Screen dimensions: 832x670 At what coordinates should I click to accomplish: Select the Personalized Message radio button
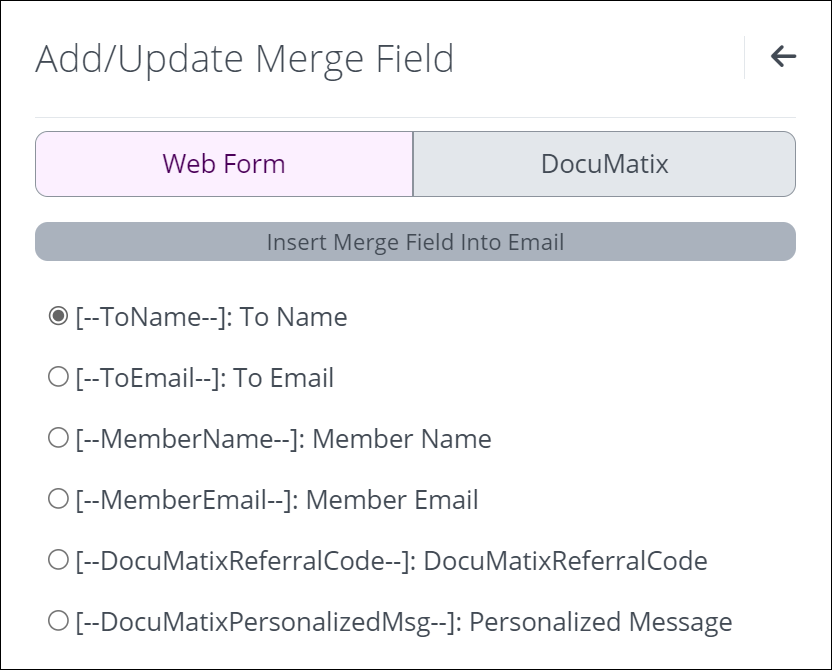(x=58, y=621)
